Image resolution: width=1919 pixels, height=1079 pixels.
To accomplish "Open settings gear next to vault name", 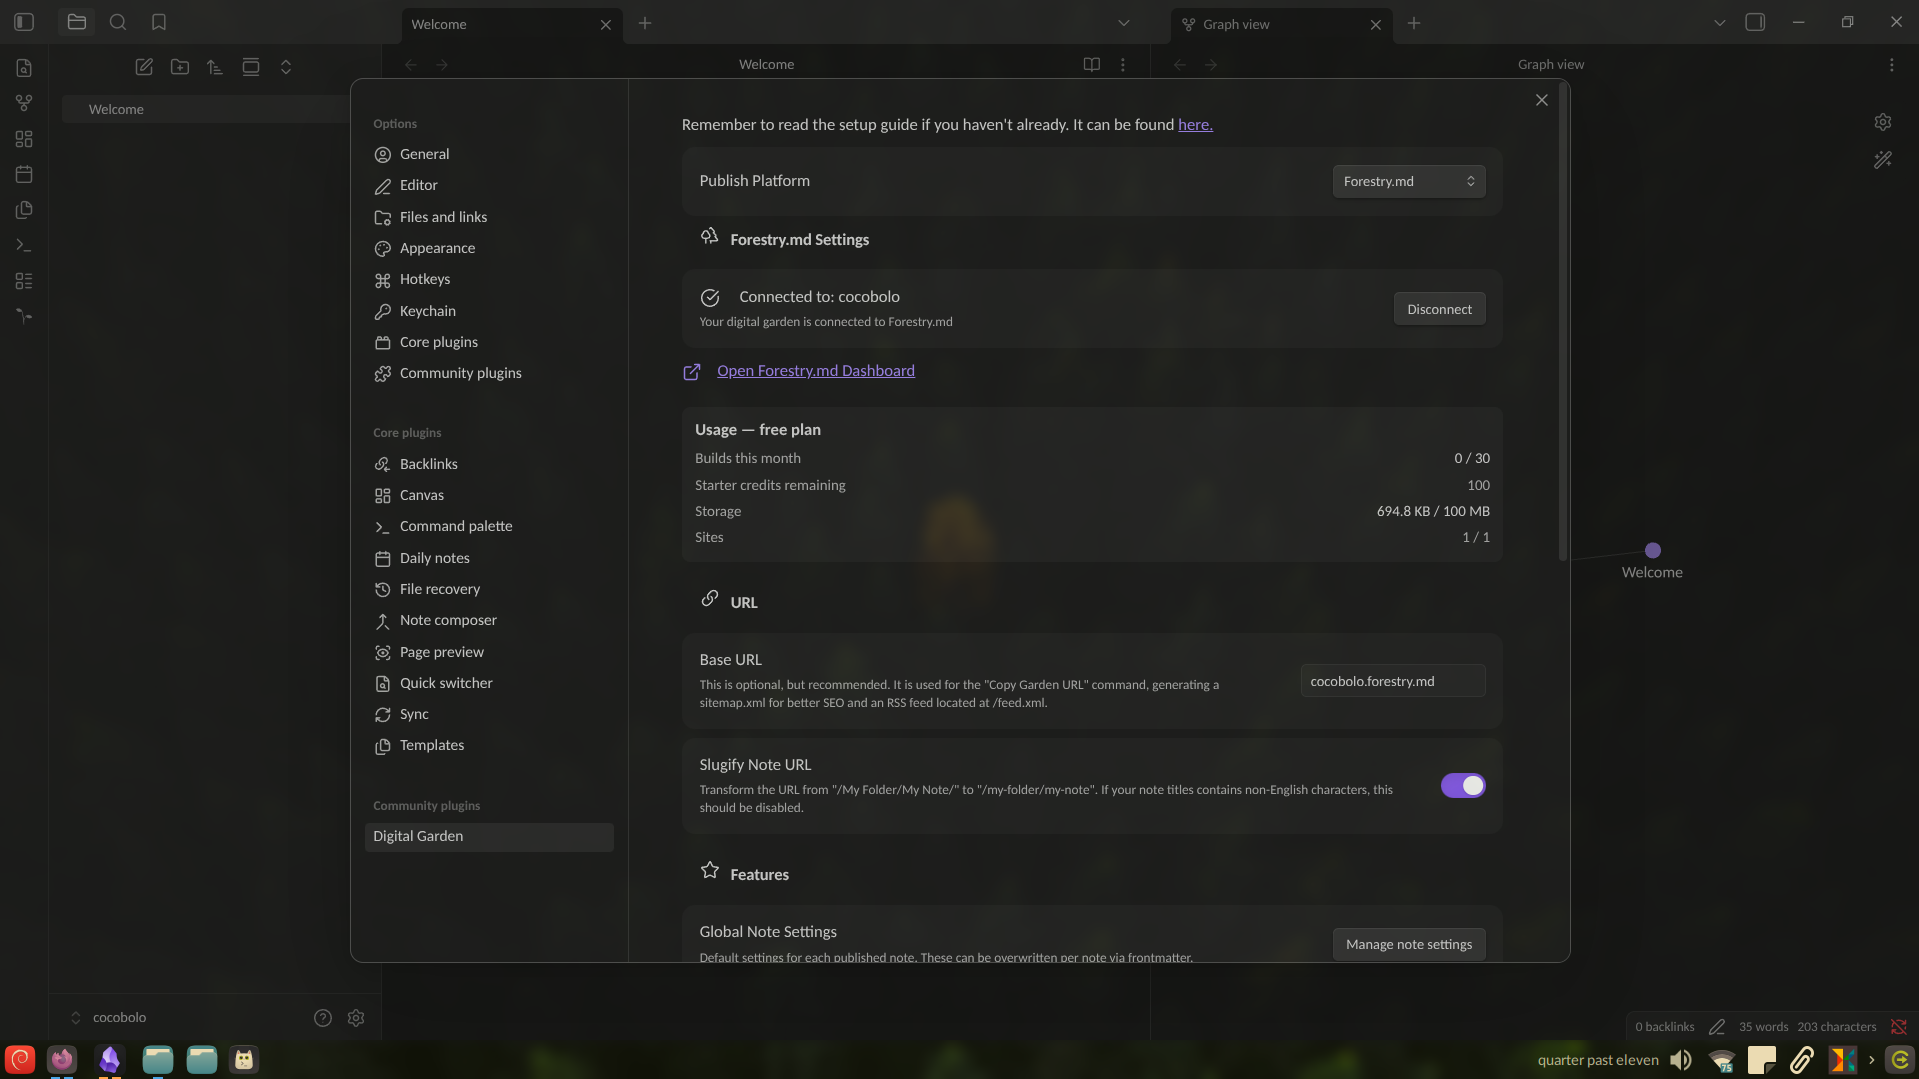I will 356,1018.
